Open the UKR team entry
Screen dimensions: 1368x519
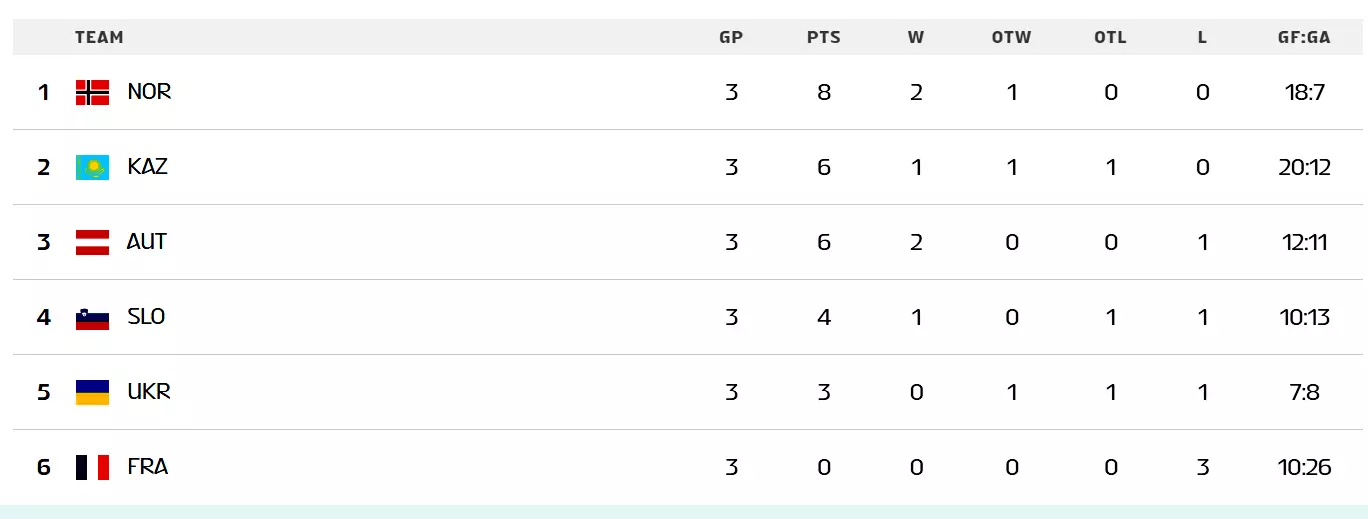(149, 392)
